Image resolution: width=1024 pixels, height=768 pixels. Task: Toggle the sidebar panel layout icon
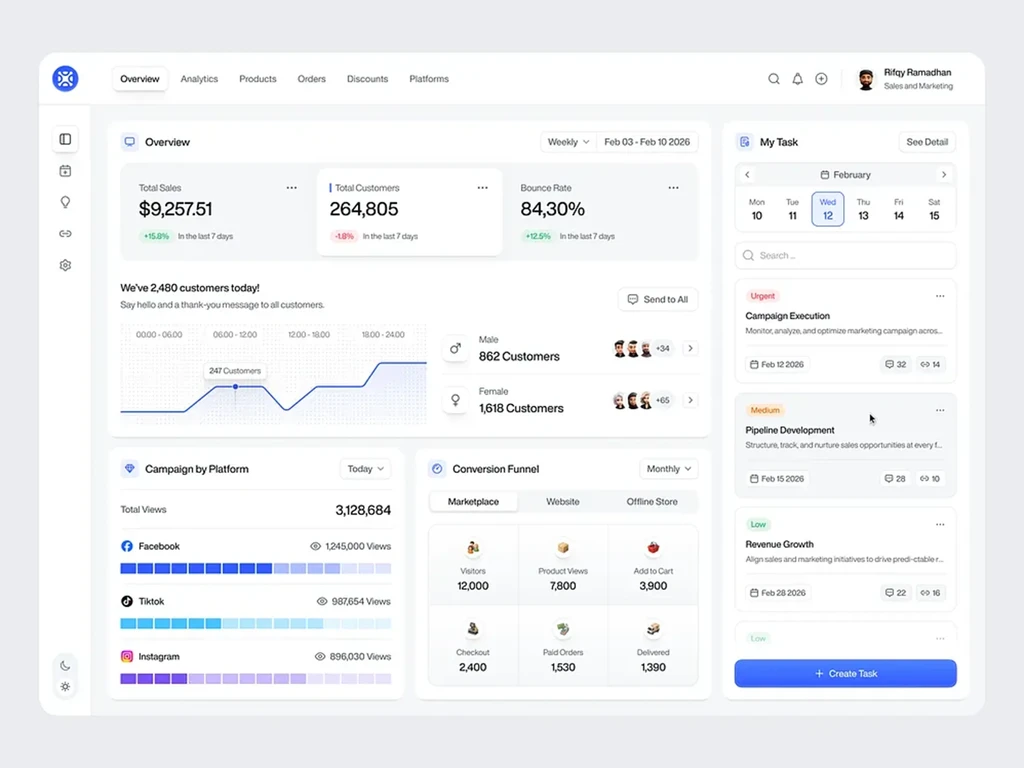pos(65,139)
